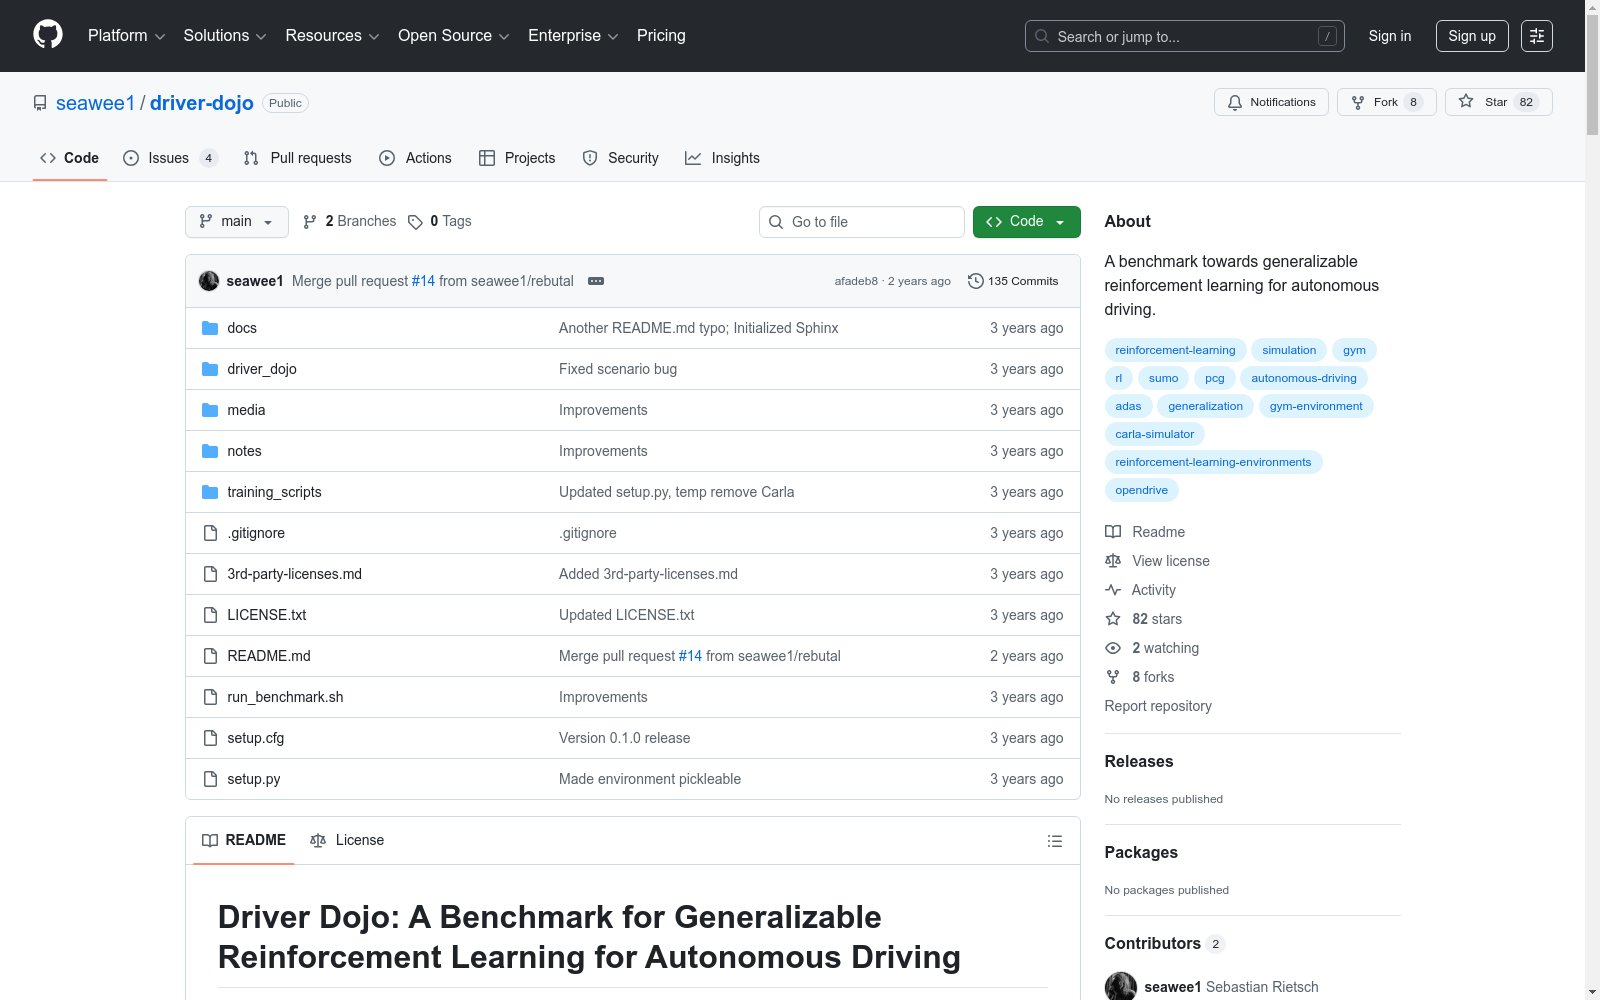
Task: Focus the Search or jump to field
Action: (1185, 36)
